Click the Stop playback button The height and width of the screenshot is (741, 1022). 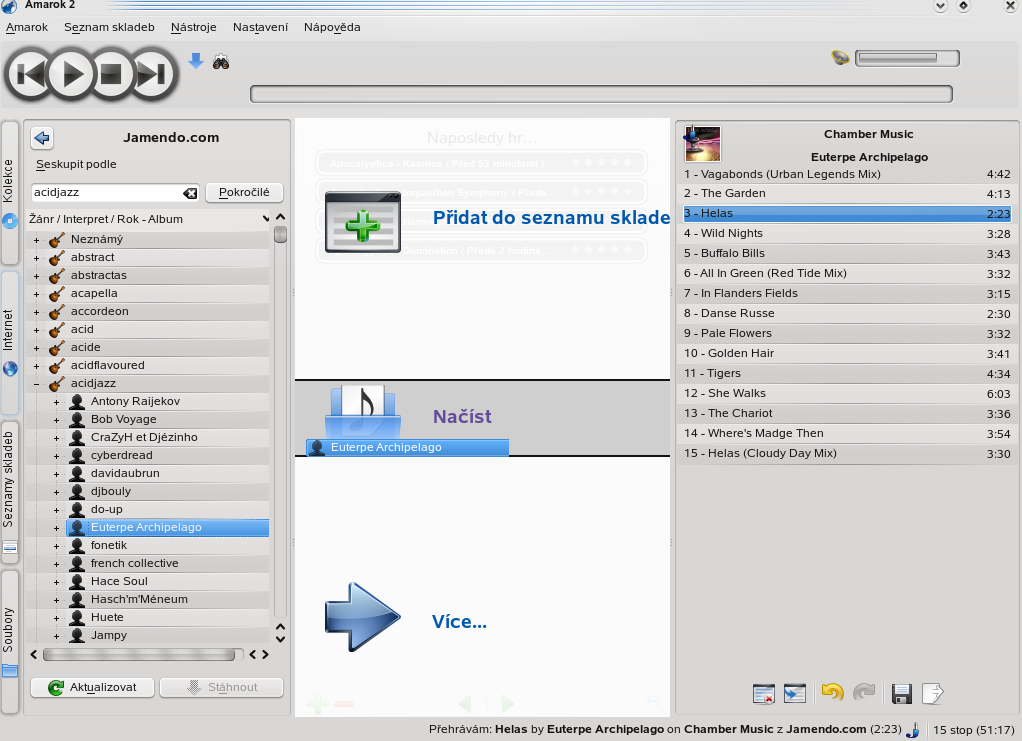[109, 74]
